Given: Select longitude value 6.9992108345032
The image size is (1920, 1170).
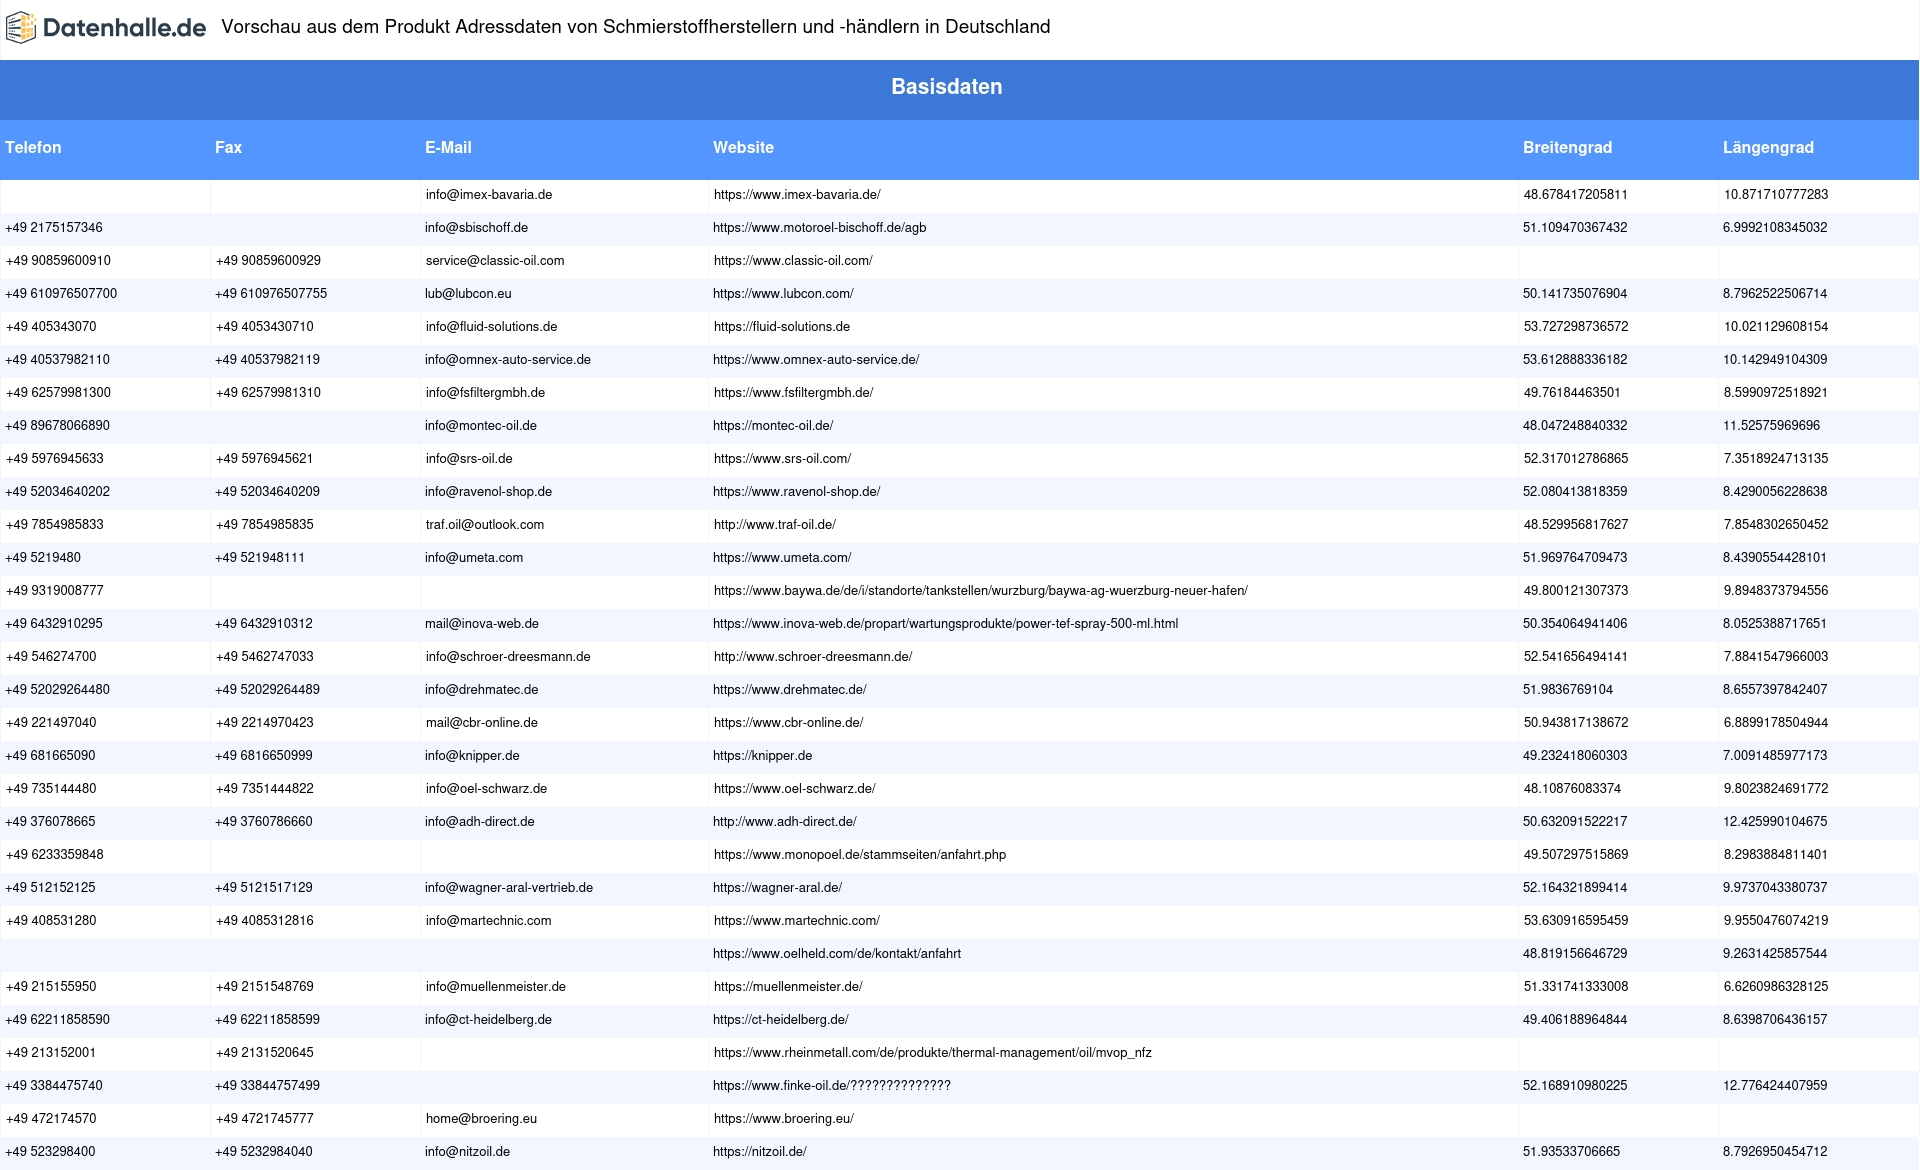Looking at the screenshot, I should click(x=1775, y=228).
